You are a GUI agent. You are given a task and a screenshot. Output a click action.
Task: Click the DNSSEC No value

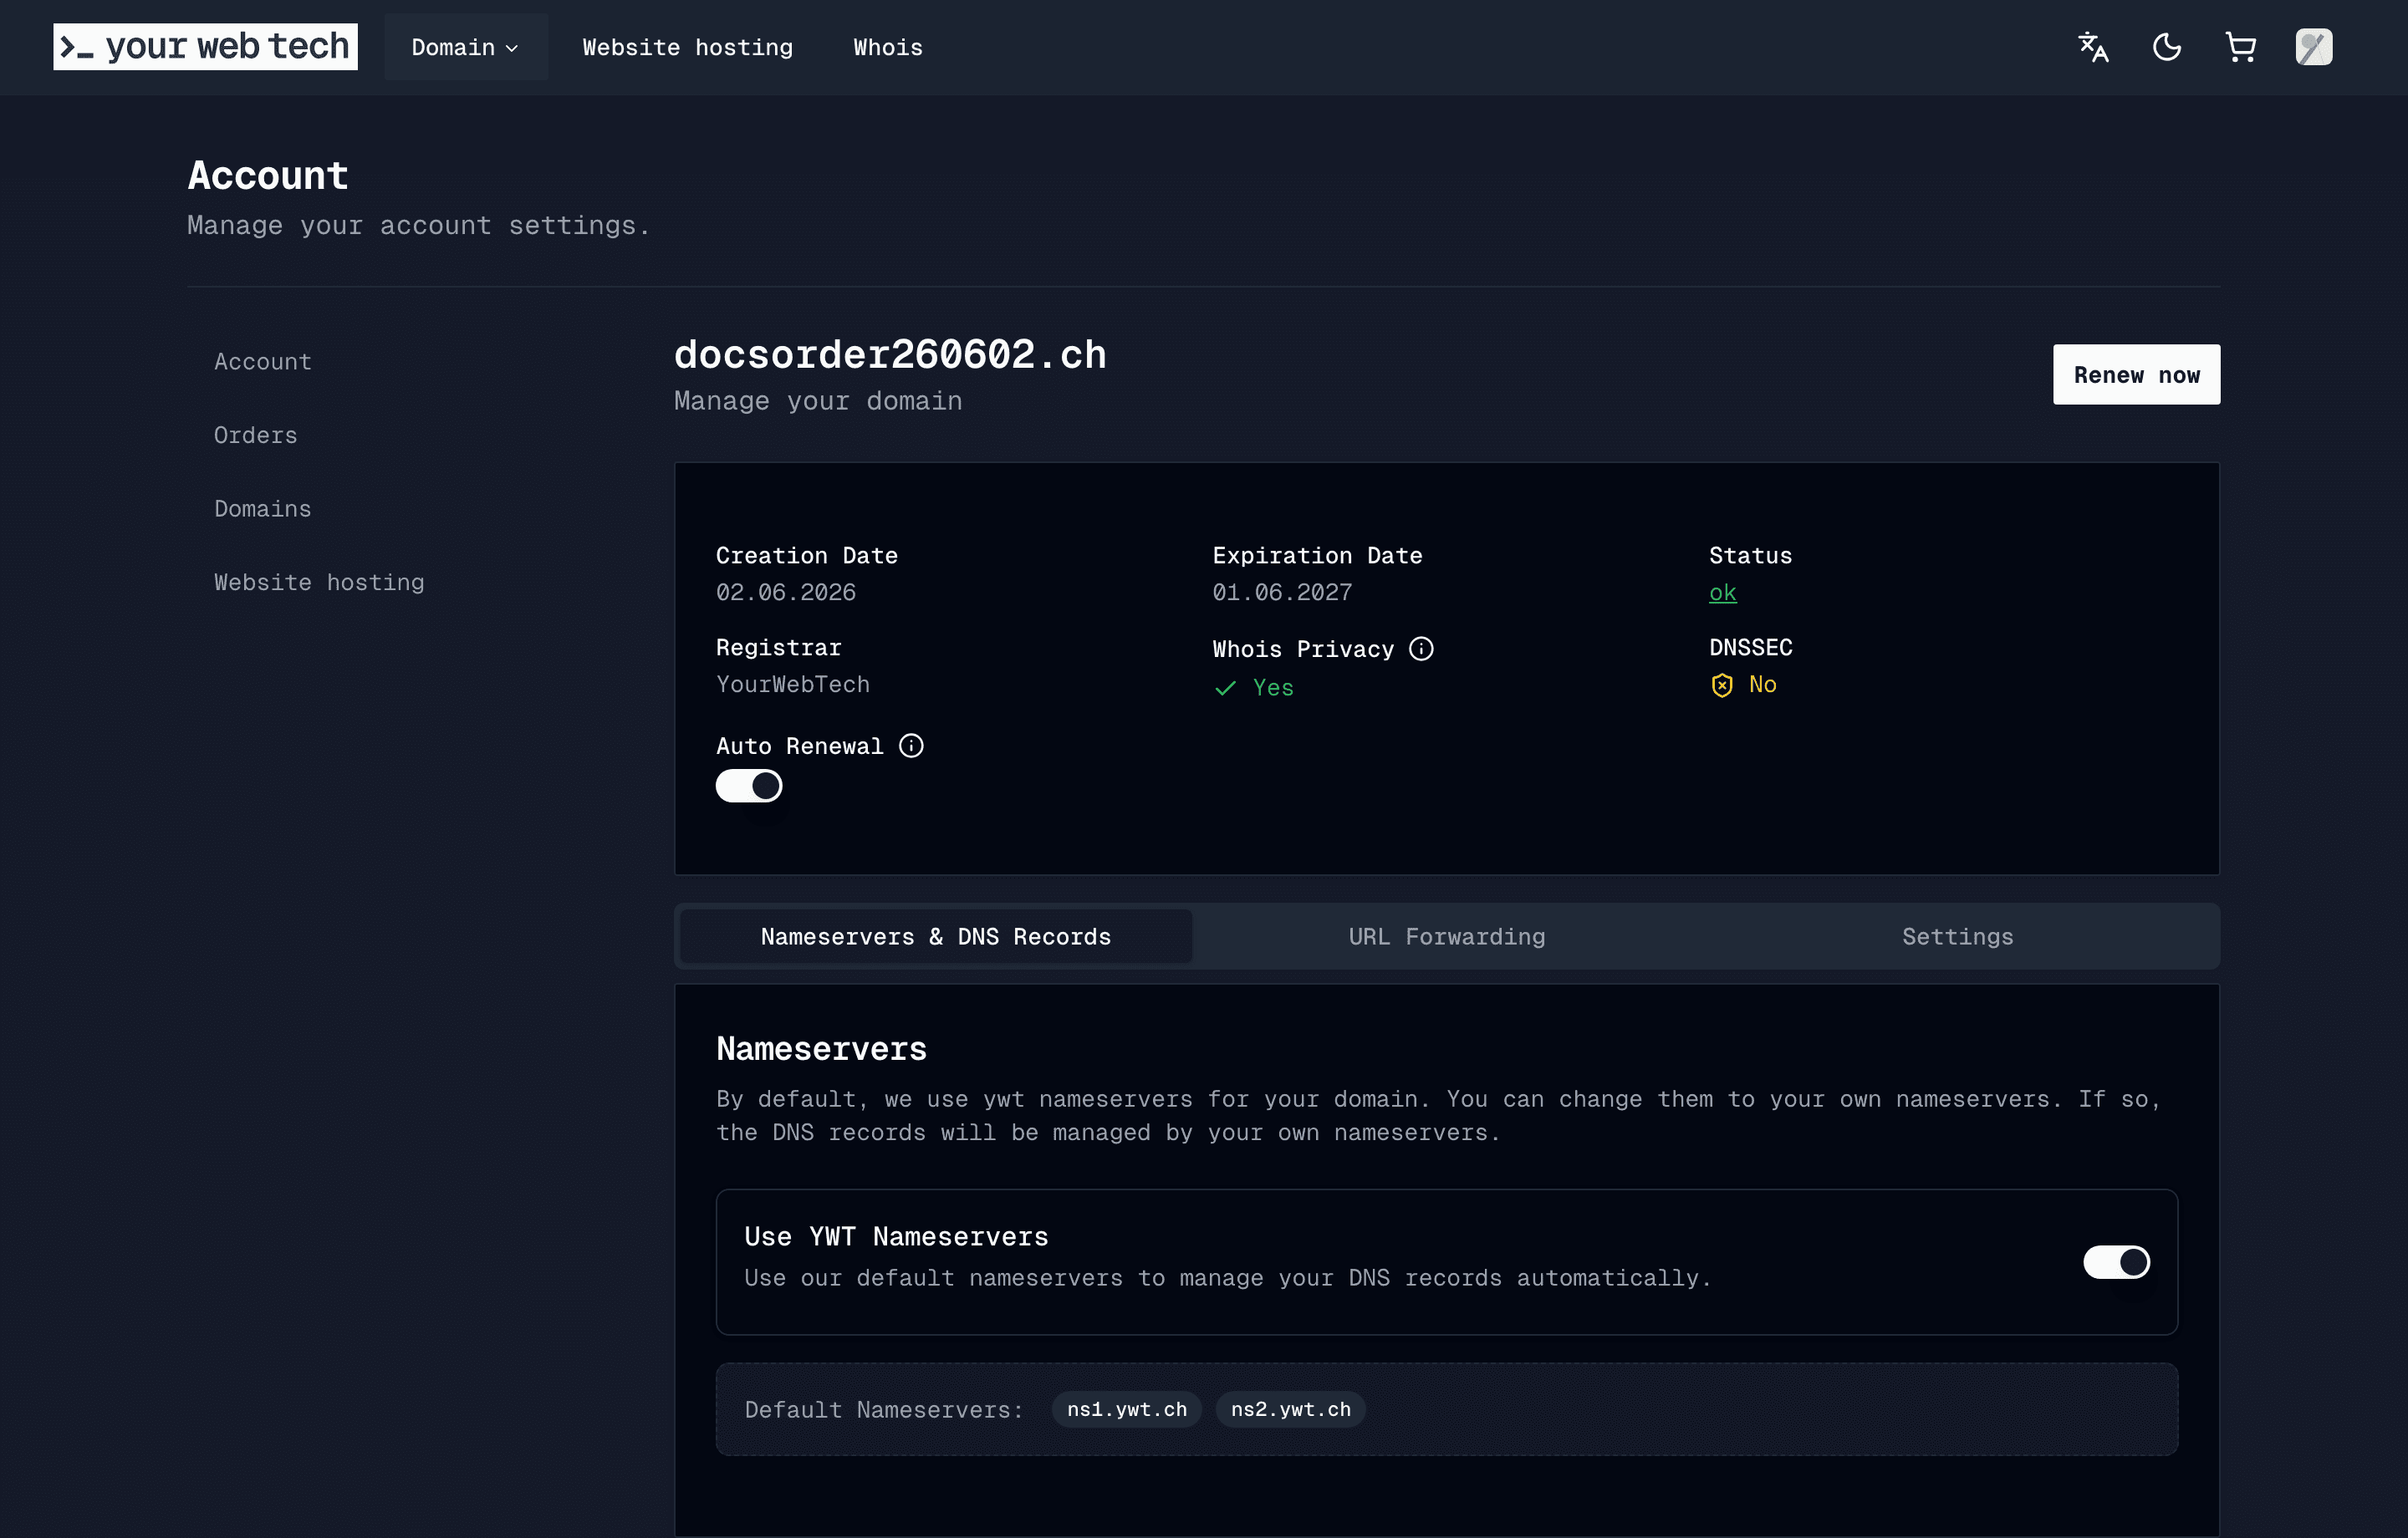point(1763,685)
